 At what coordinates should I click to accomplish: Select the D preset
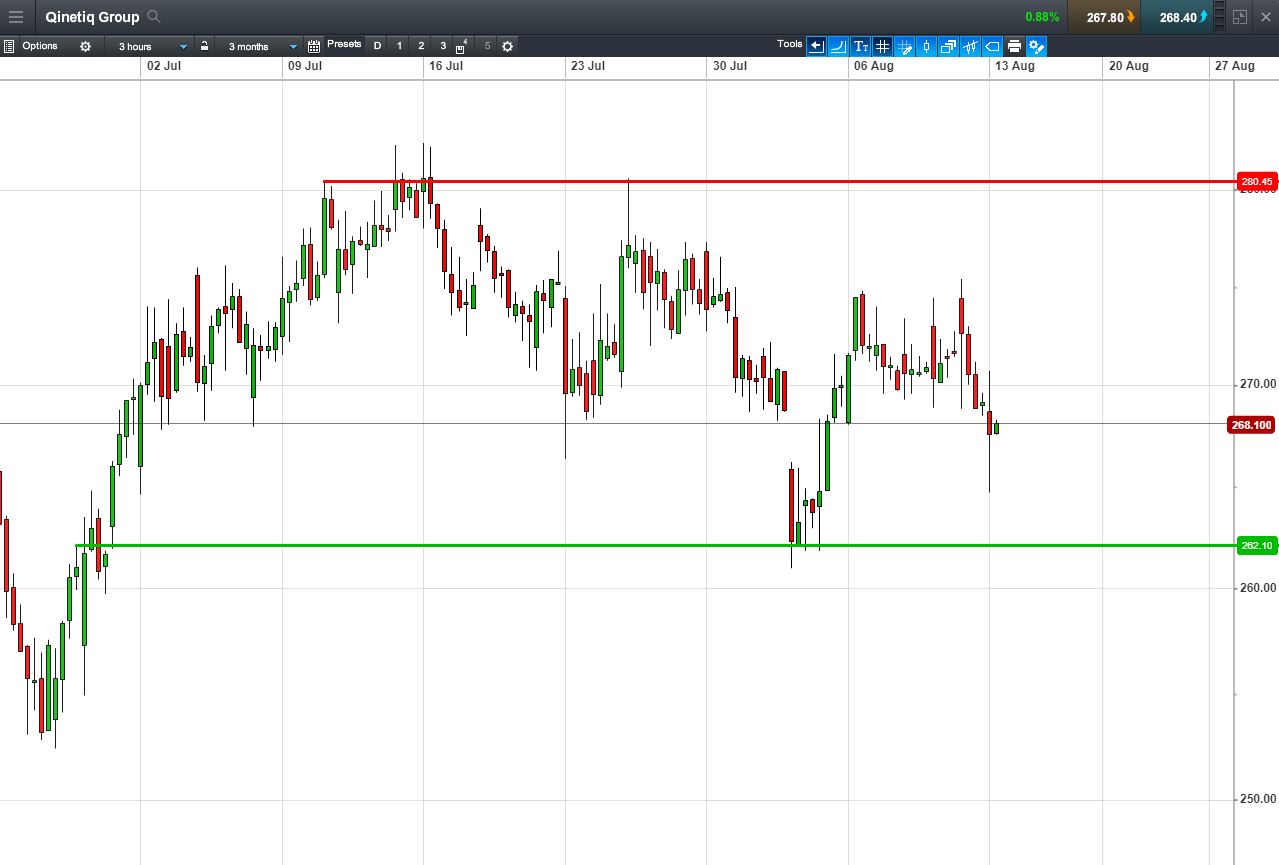(377, 46)
